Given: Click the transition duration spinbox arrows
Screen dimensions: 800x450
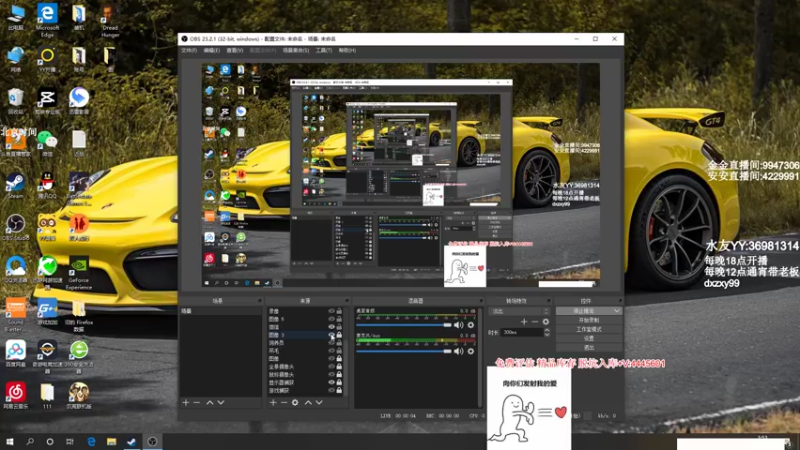Looking at the screenshot, I should [546, 331].
